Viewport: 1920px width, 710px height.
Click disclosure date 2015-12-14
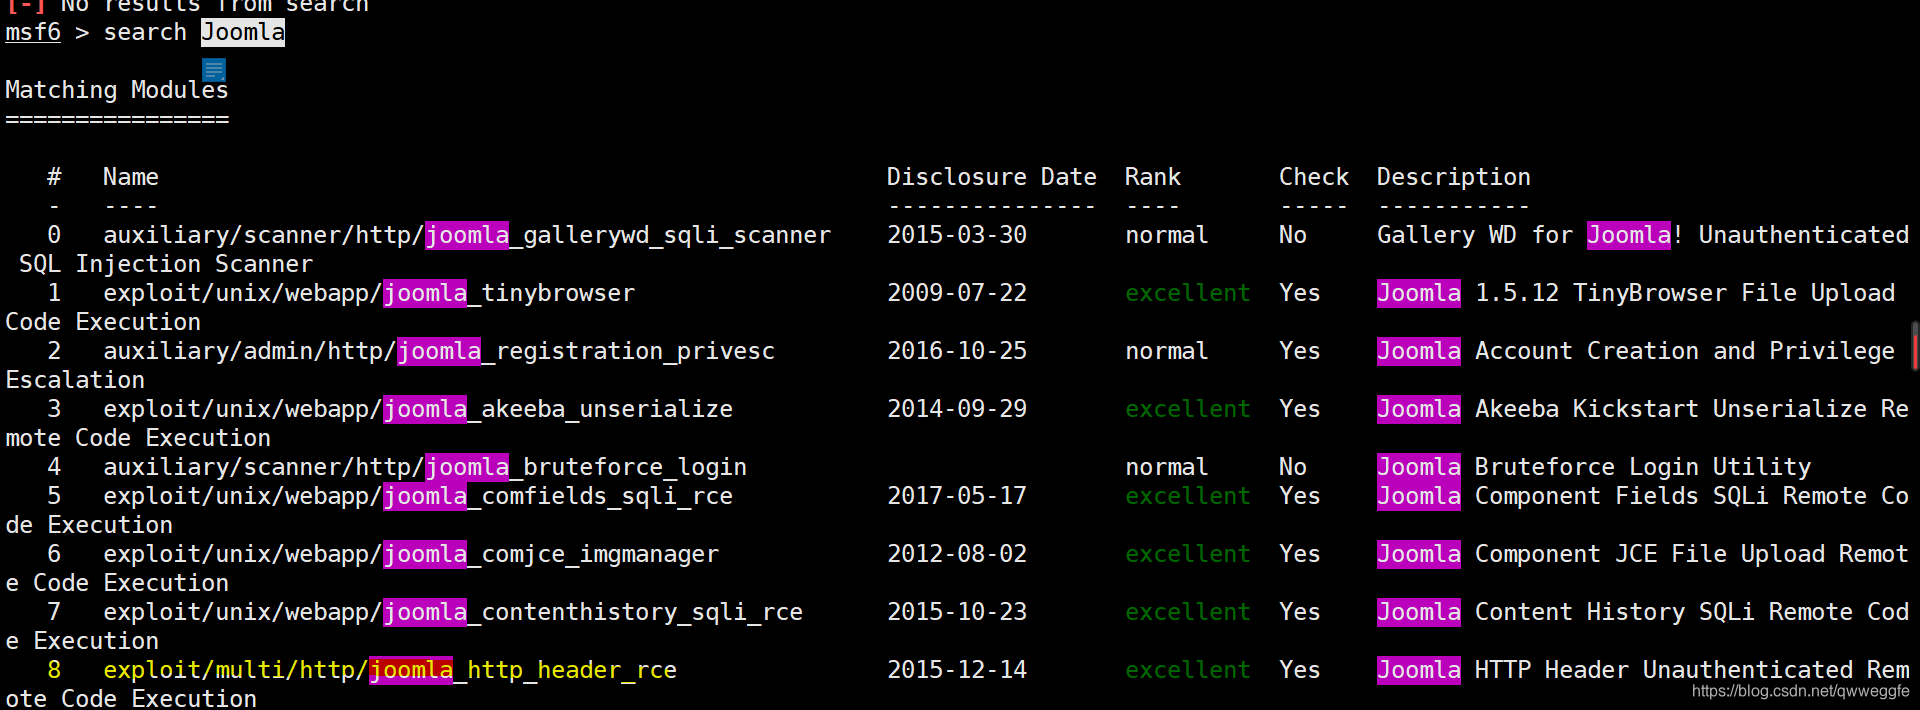tap(957, 670)
